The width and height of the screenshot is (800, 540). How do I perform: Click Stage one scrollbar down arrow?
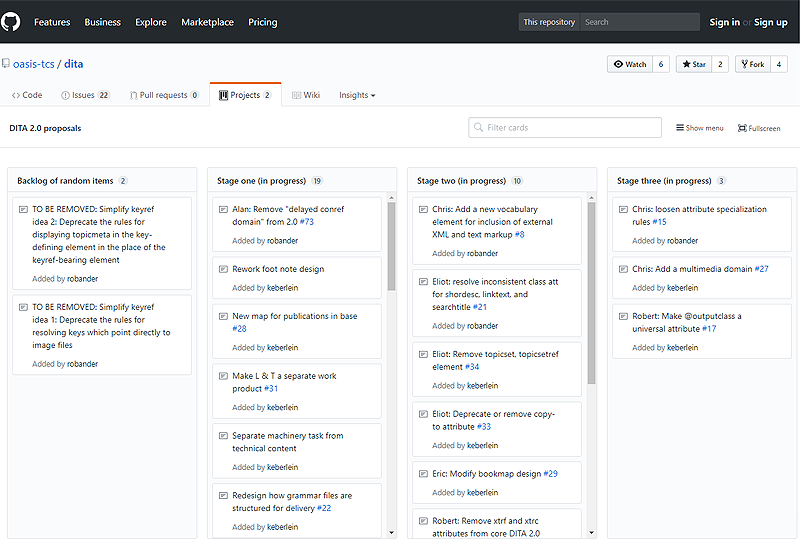[391, 533]
